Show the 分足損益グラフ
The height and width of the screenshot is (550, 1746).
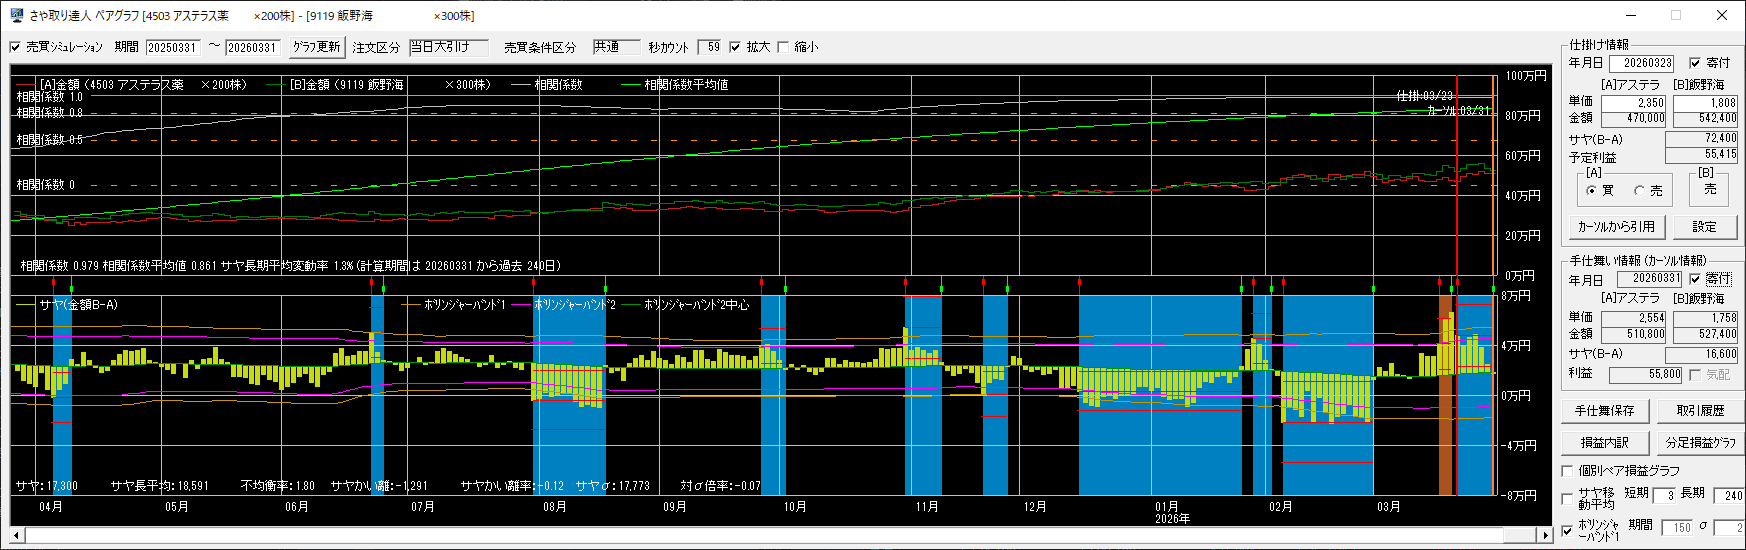point(1700,443)
